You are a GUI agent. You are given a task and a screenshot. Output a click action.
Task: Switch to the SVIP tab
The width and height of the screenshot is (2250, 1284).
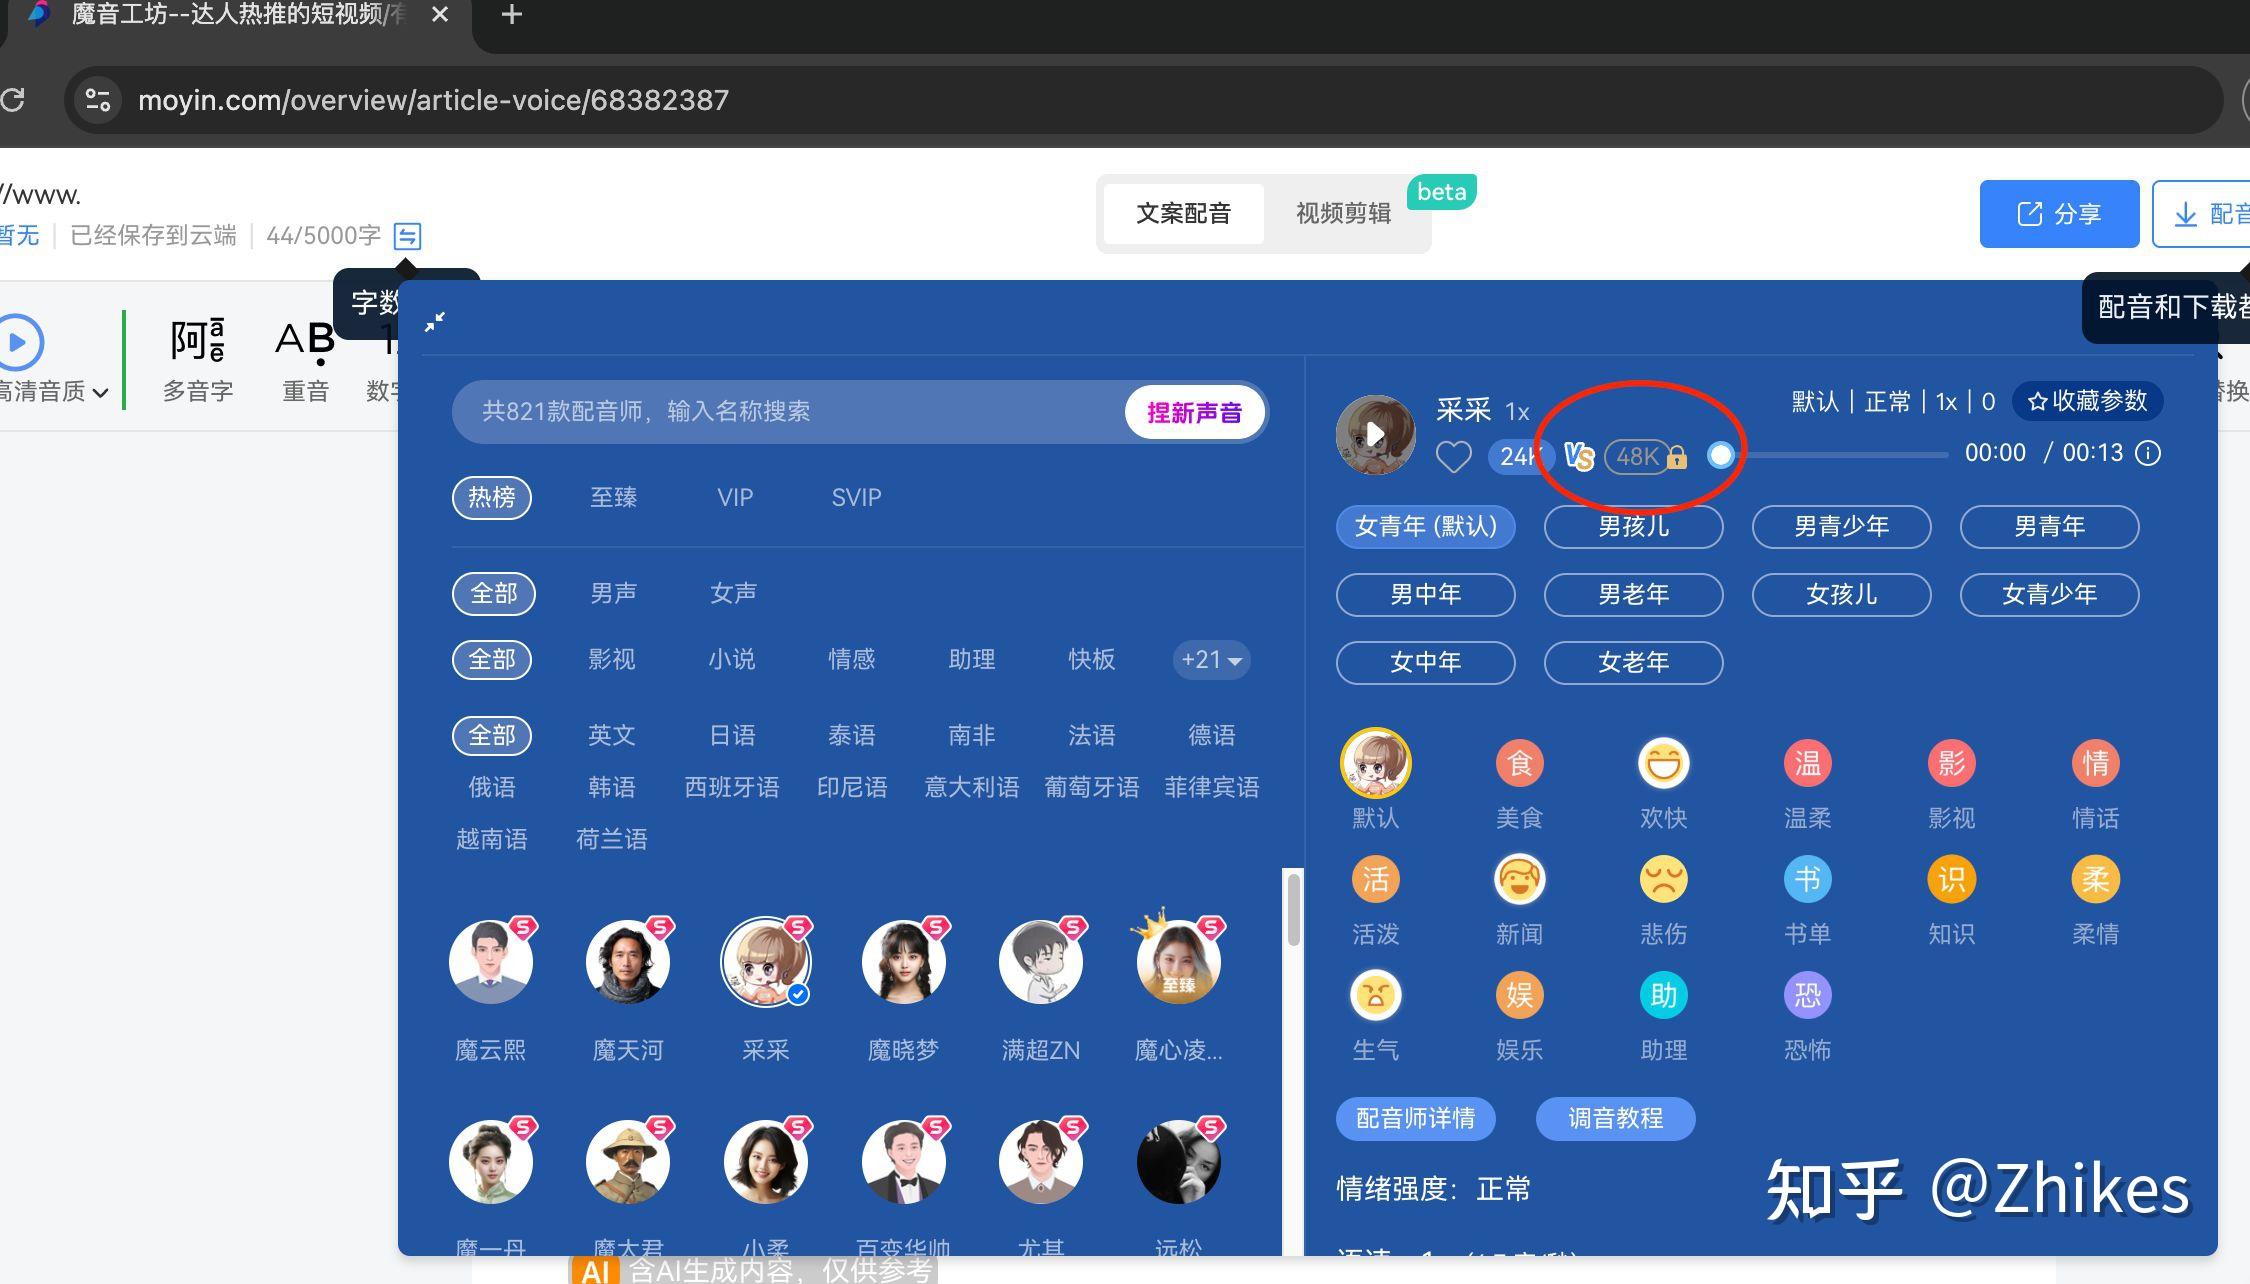click(x=856, y=498)
